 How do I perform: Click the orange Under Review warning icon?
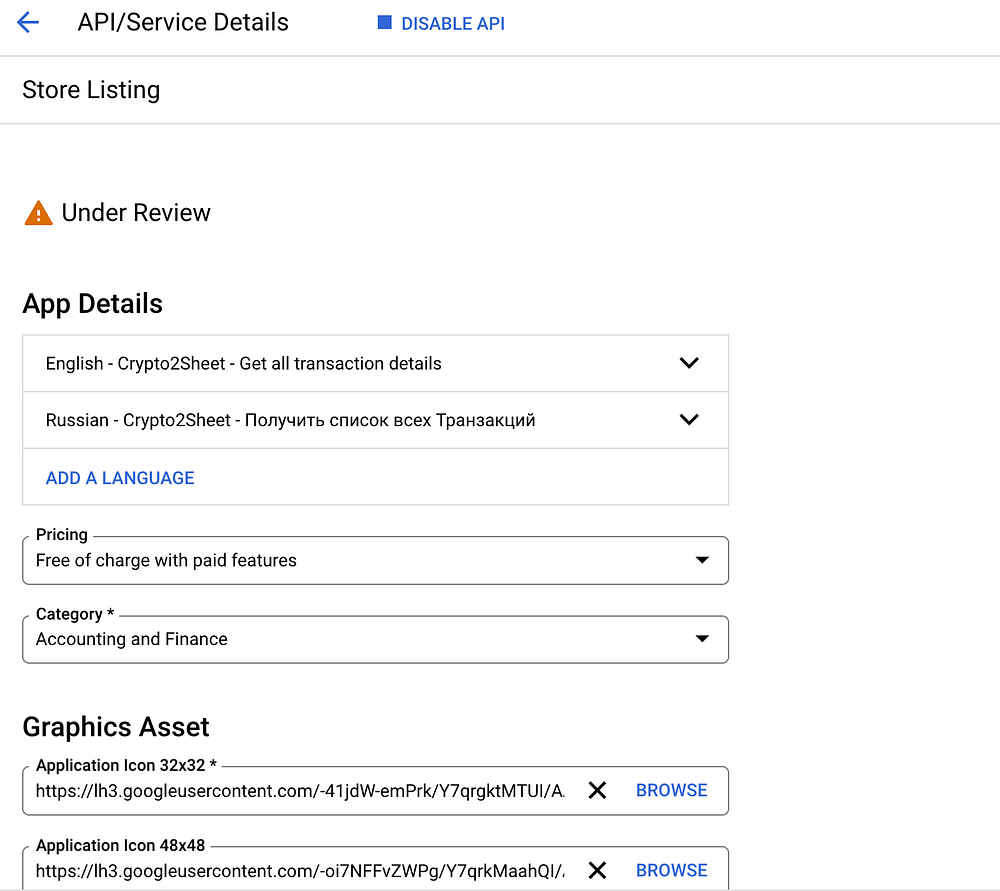coord(38,213)
